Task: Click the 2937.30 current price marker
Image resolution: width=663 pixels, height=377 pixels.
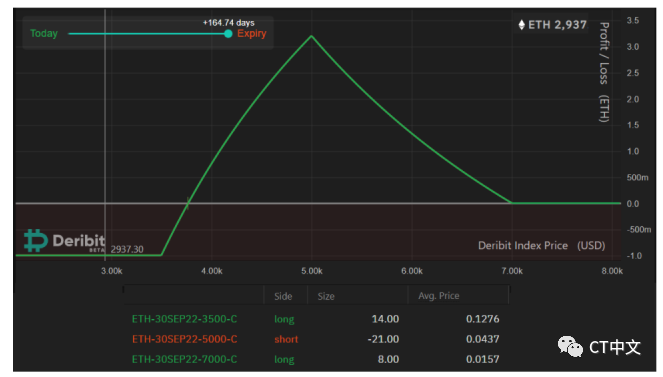Action: [127, 249]
